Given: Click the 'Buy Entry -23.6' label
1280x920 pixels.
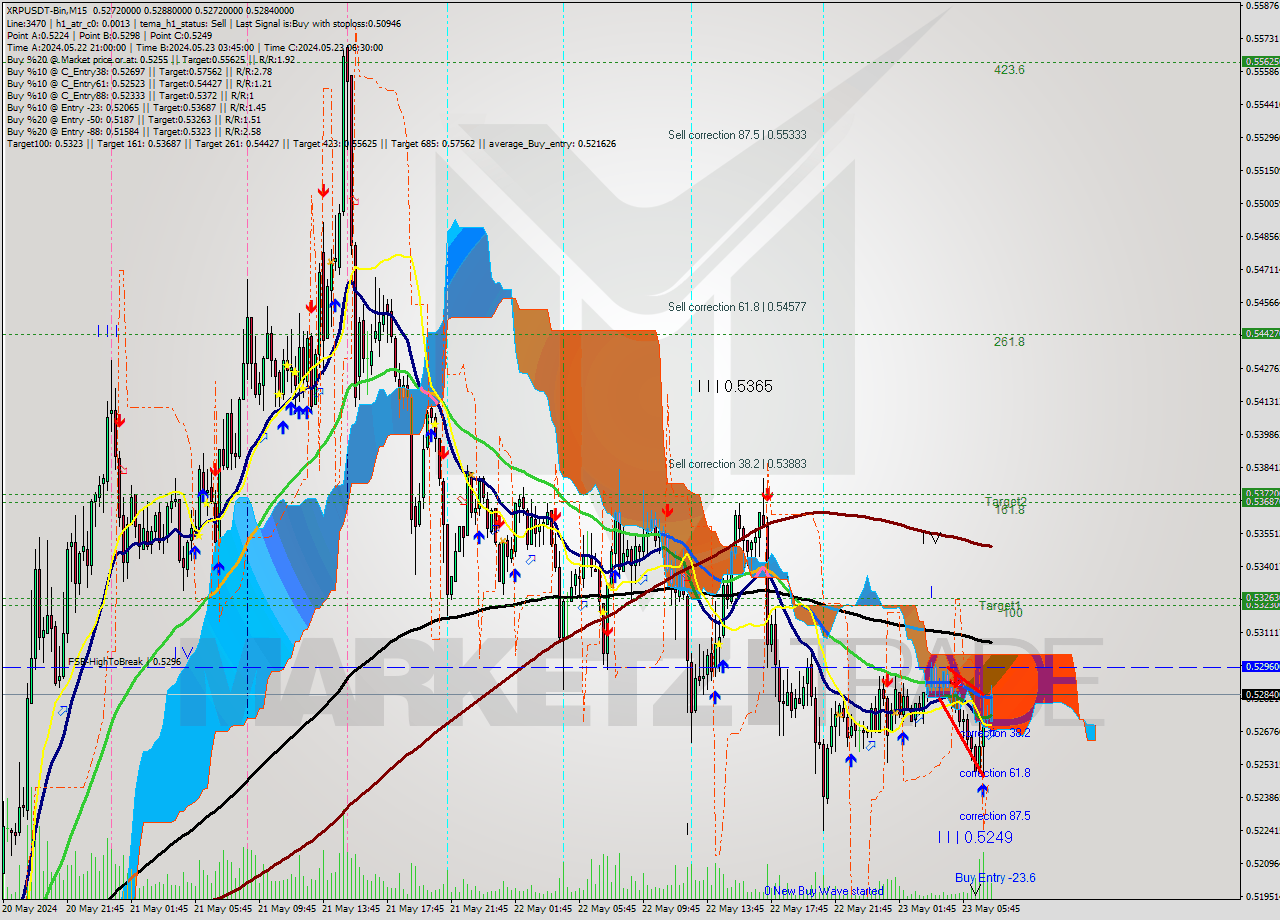Looking at the screenshot, I should (995, 878).
